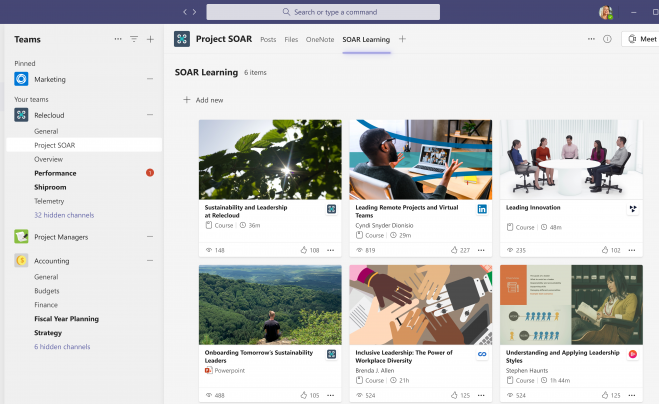The height and width of the screenshot is (404, 659).
Task: Open channel header more options ellipsis
Action: coord(591,39)
